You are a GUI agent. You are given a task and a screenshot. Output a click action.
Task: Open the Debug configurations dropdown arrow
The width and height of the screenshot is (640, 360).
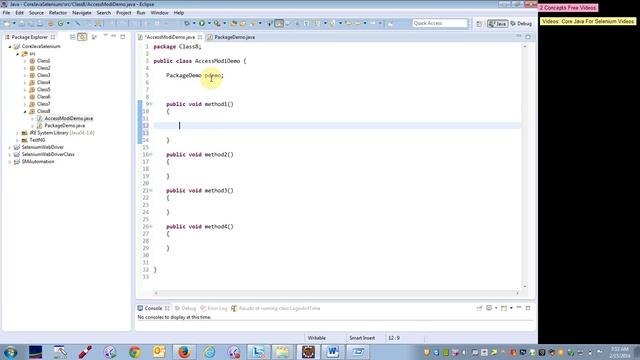tap(194, 24)
